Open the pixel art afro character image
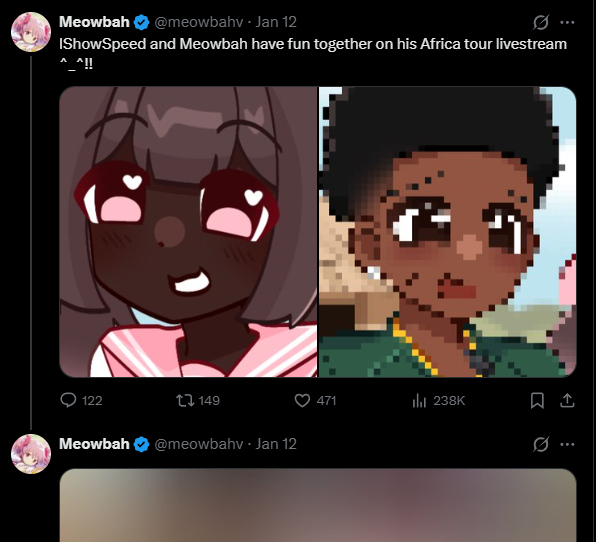The image size is (596, 542). pyautogui.click(x=447, y=232)
